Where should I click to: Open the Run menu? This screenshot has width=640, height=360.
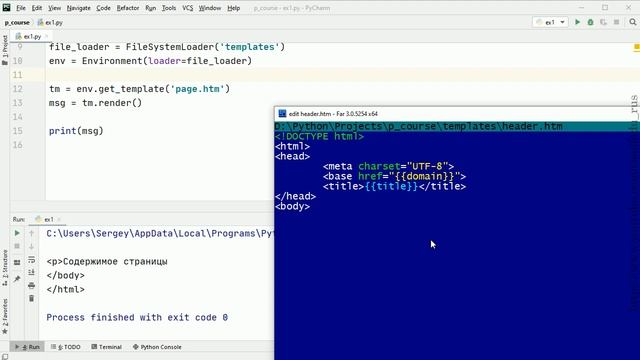point(151,8)
